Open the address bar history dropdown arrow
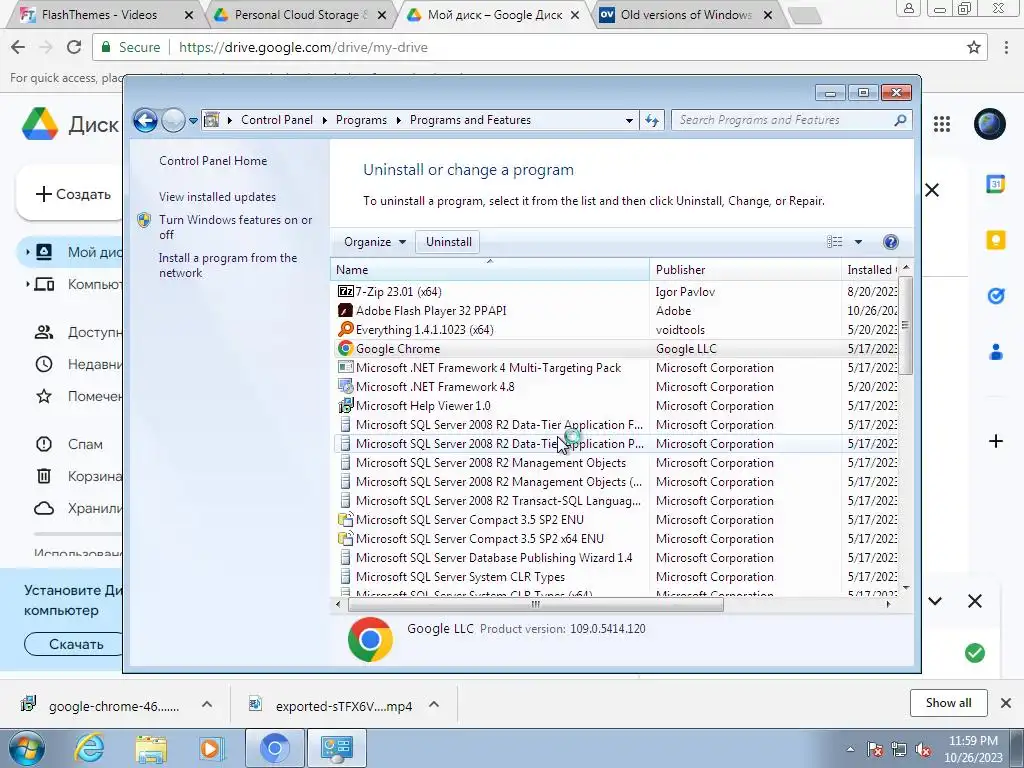 (629, 121)
